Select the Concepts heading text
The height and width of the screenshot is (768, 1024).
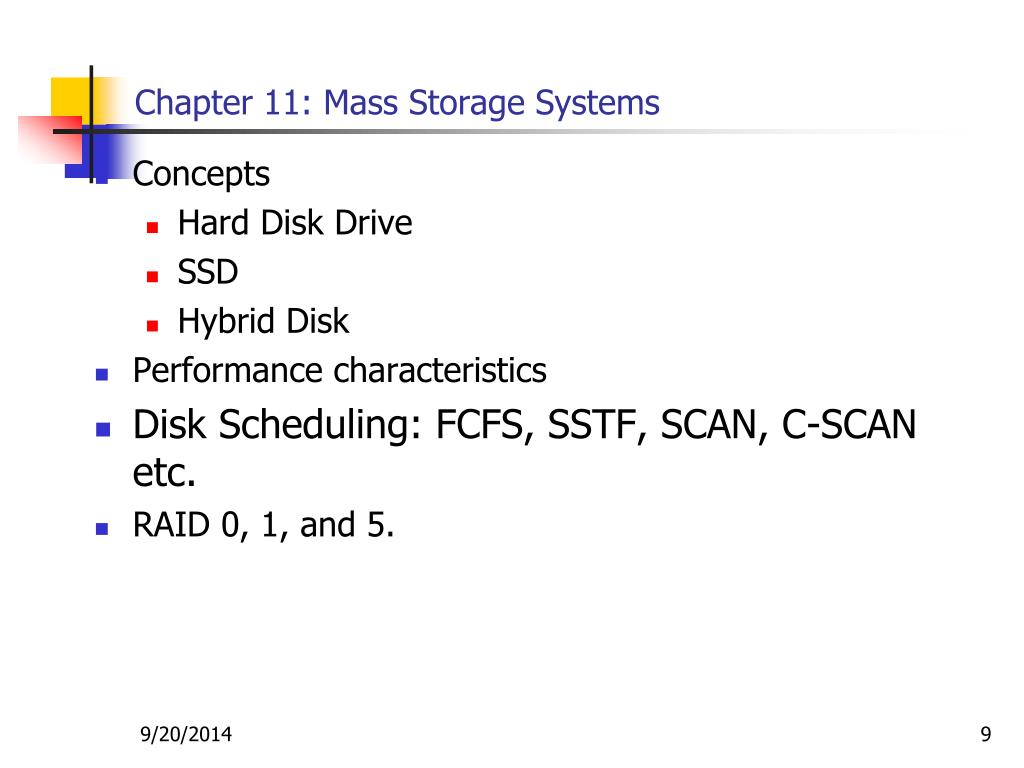coord(201,174)
